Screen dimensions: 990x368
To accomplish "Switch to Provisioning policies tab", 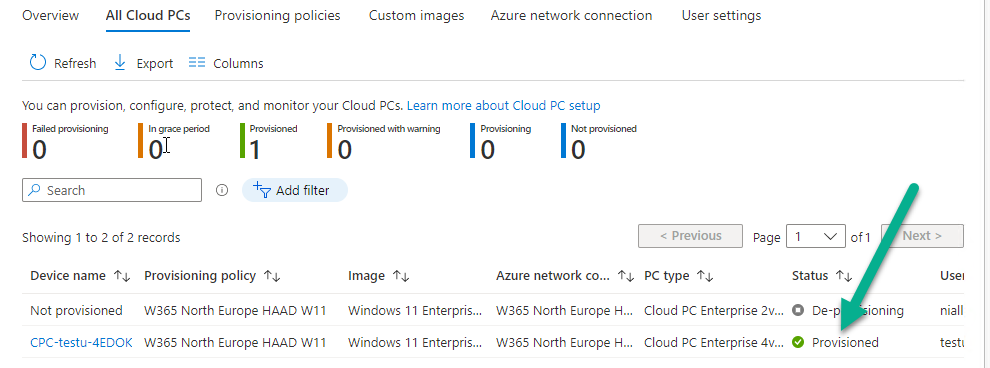I will point(277,15).
